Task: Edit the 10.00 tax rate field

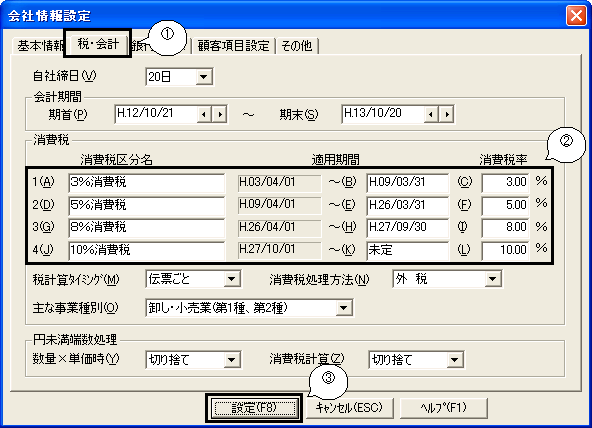Action: (505, 250)
